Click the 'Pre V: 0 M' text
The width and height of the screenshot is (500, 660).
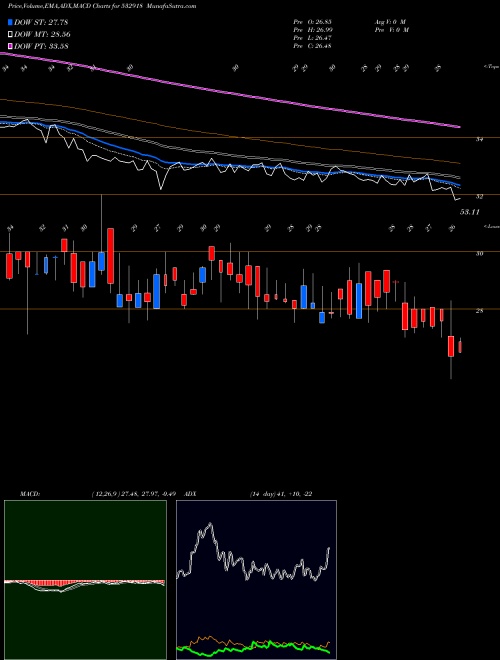click(391, 30)
